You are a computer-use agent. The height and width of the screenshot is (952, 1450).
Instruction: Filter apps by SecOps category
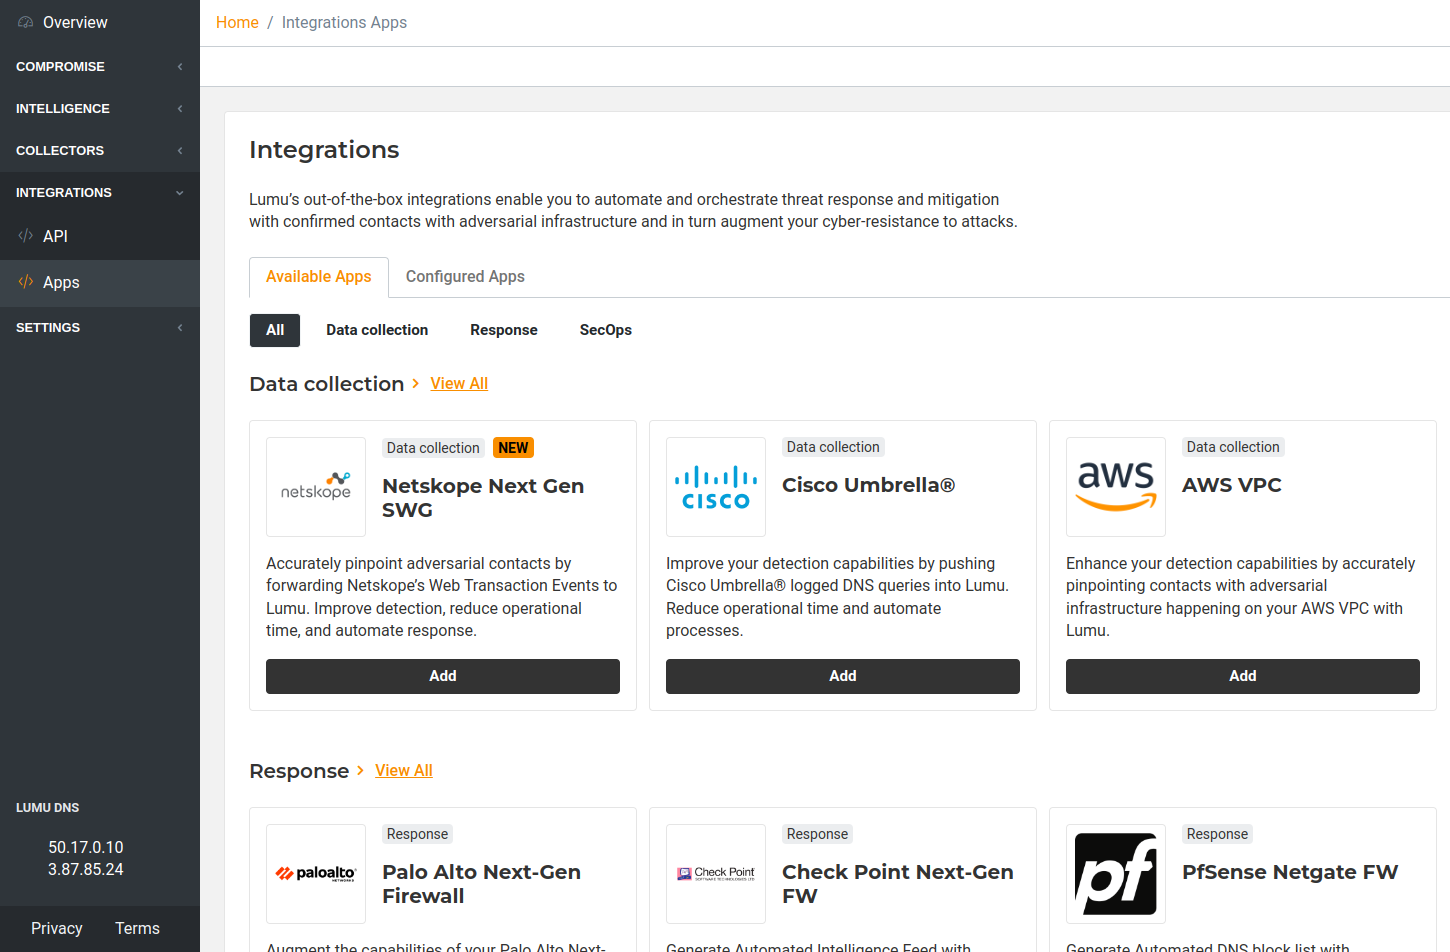pos(605,330)
